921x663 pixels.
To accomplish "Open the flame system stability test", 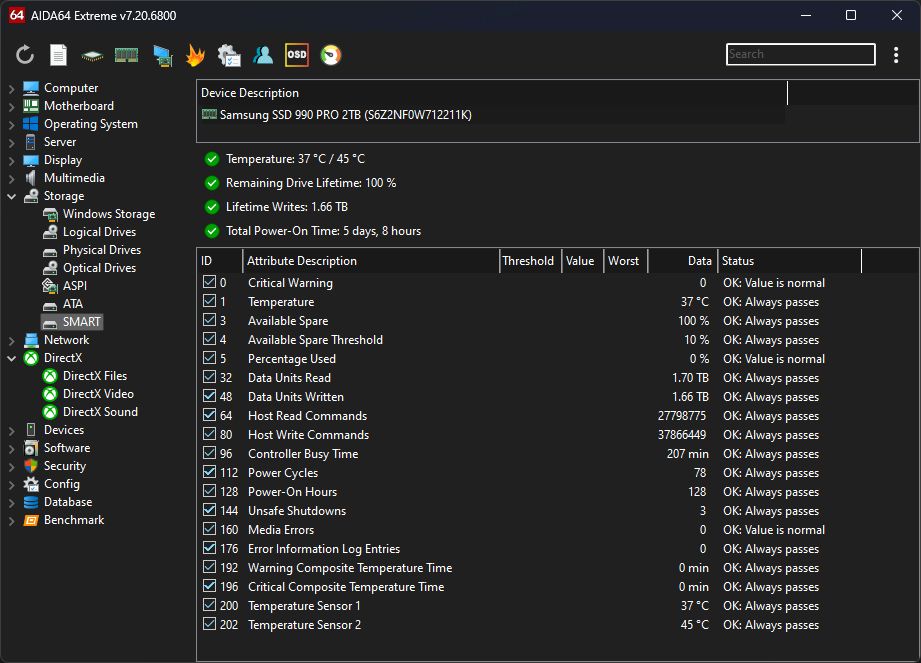I will pyautogui.click(x=195, y=55).
